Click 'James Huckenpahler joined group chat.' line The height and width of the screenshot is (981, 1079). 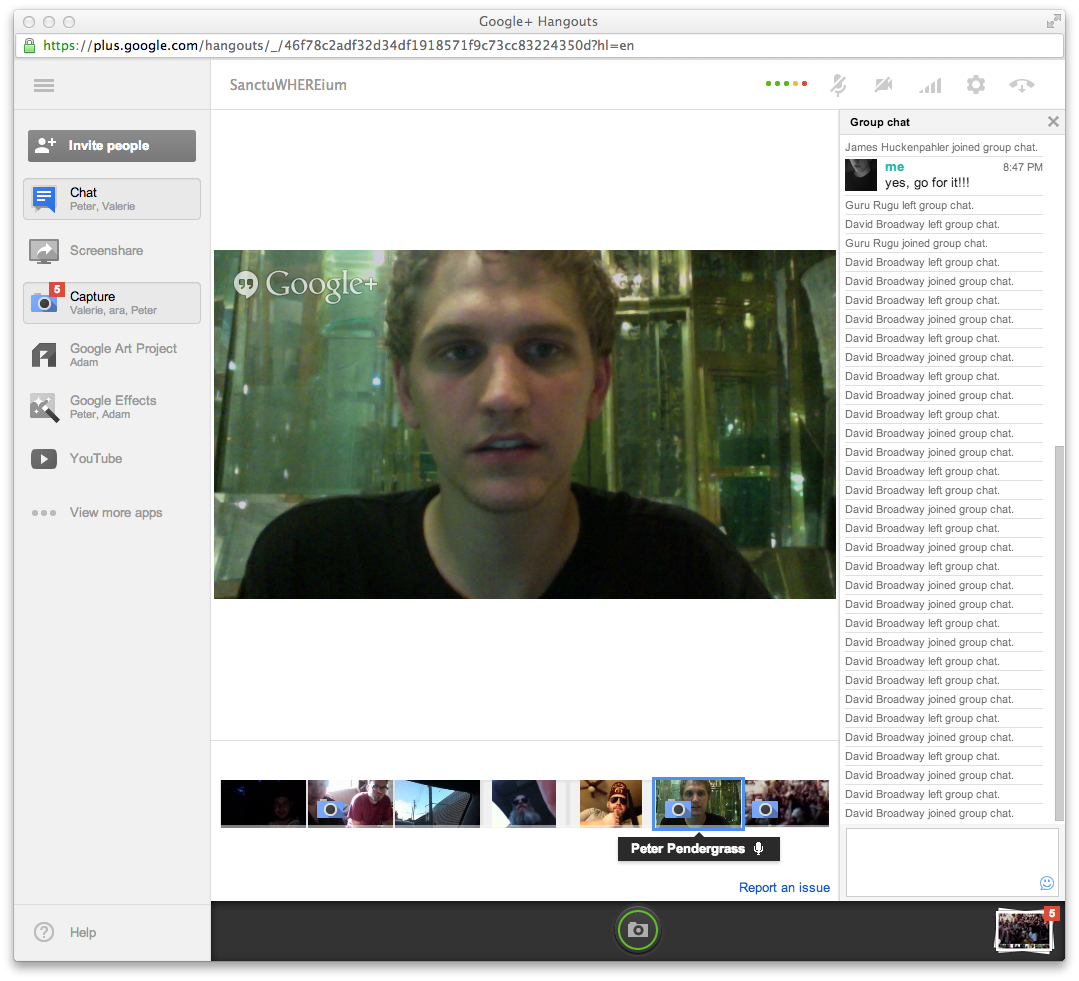pyautogui.click(x=941, y=147)
